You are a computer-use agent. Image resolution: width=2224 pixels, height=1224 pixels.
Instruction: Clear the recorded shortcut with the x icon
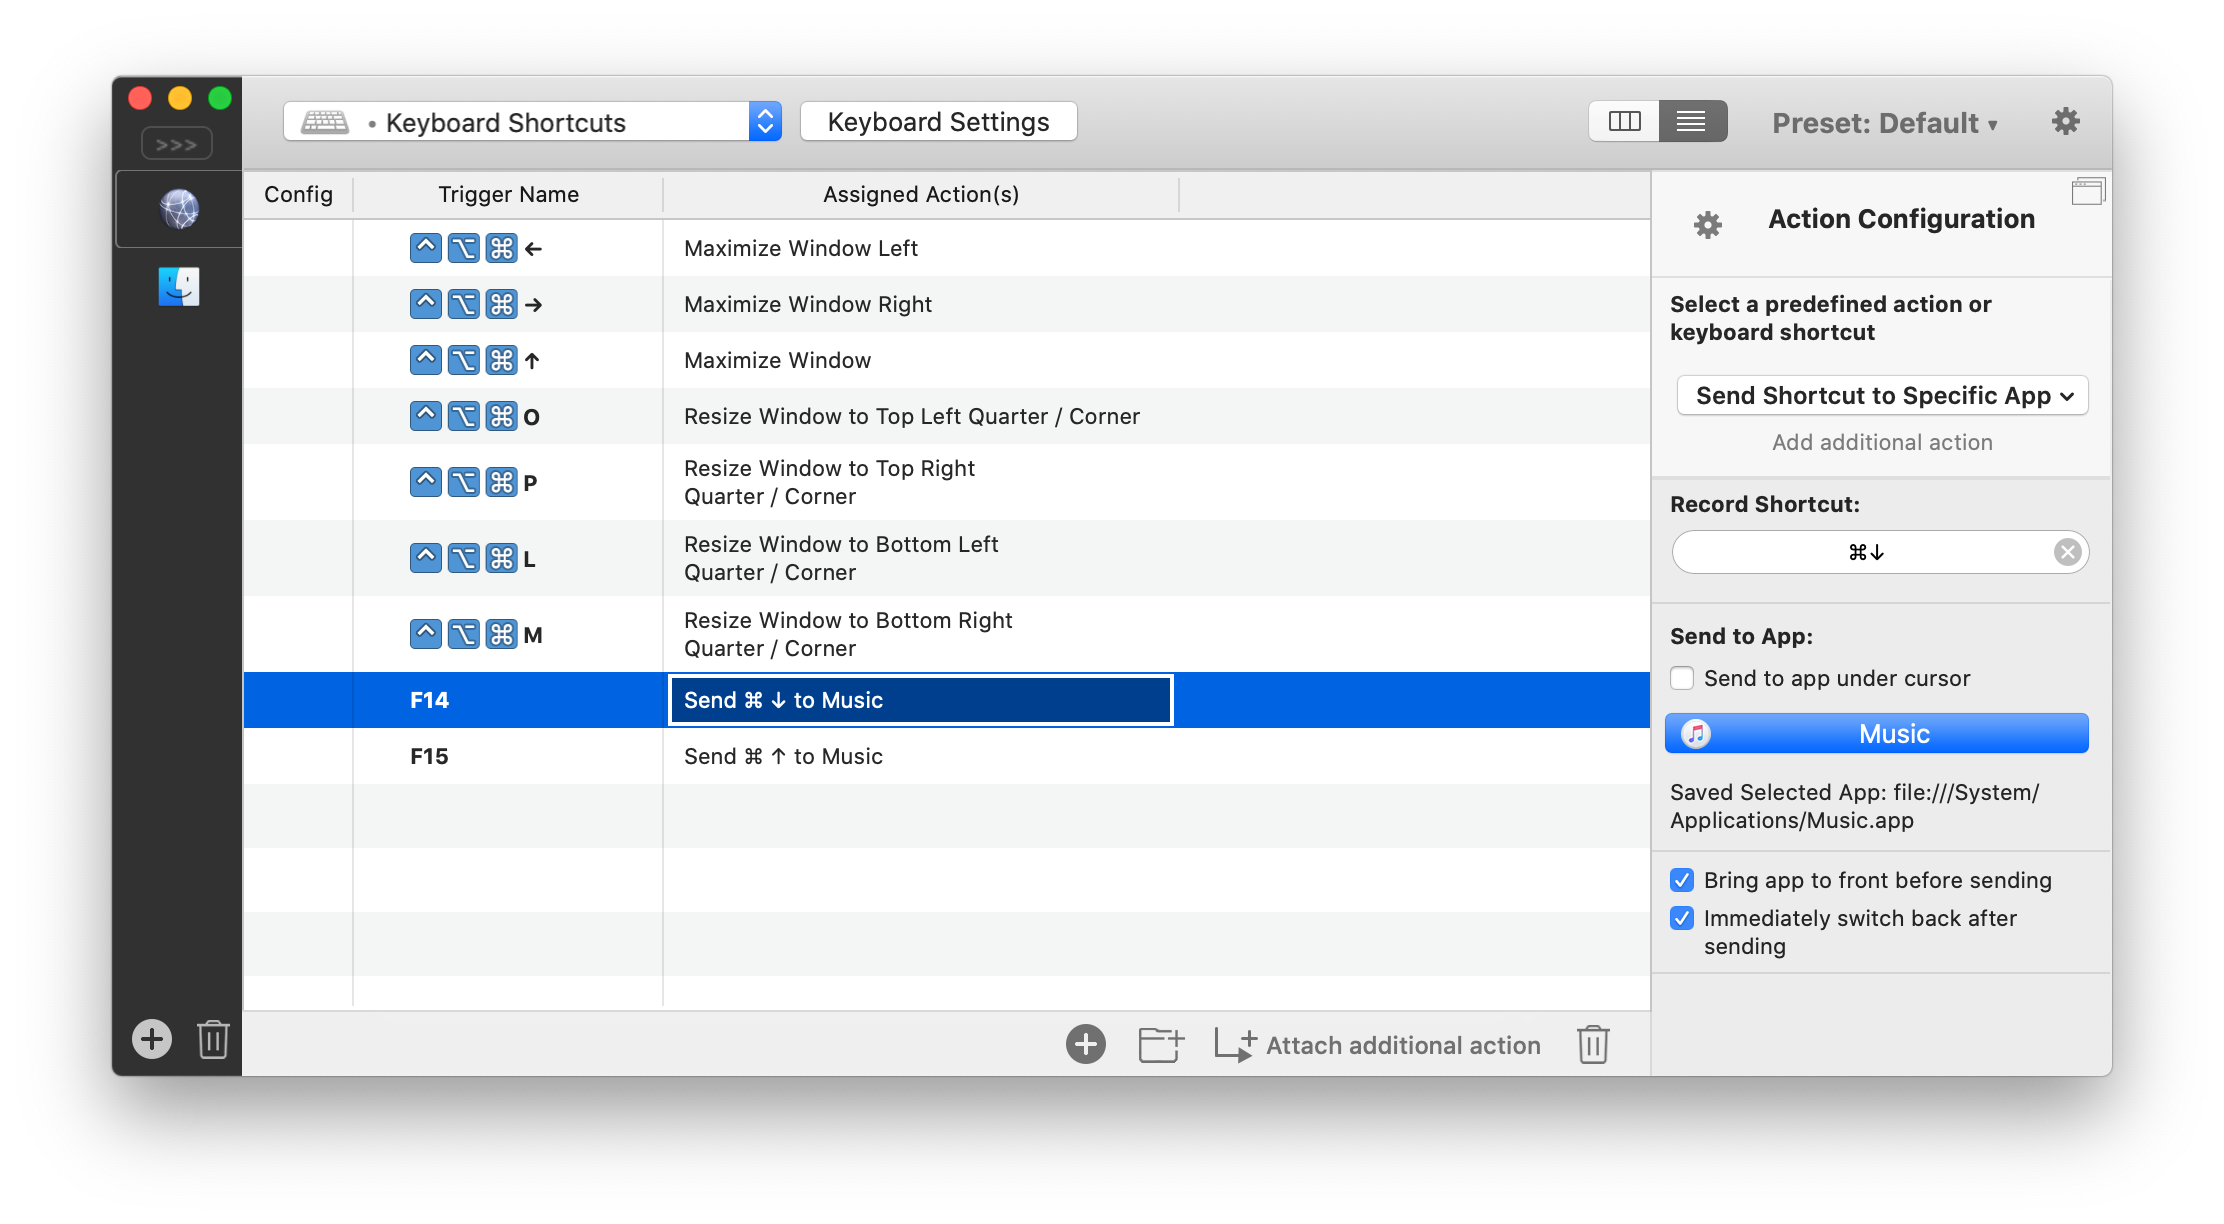[x=2068, y=551]
